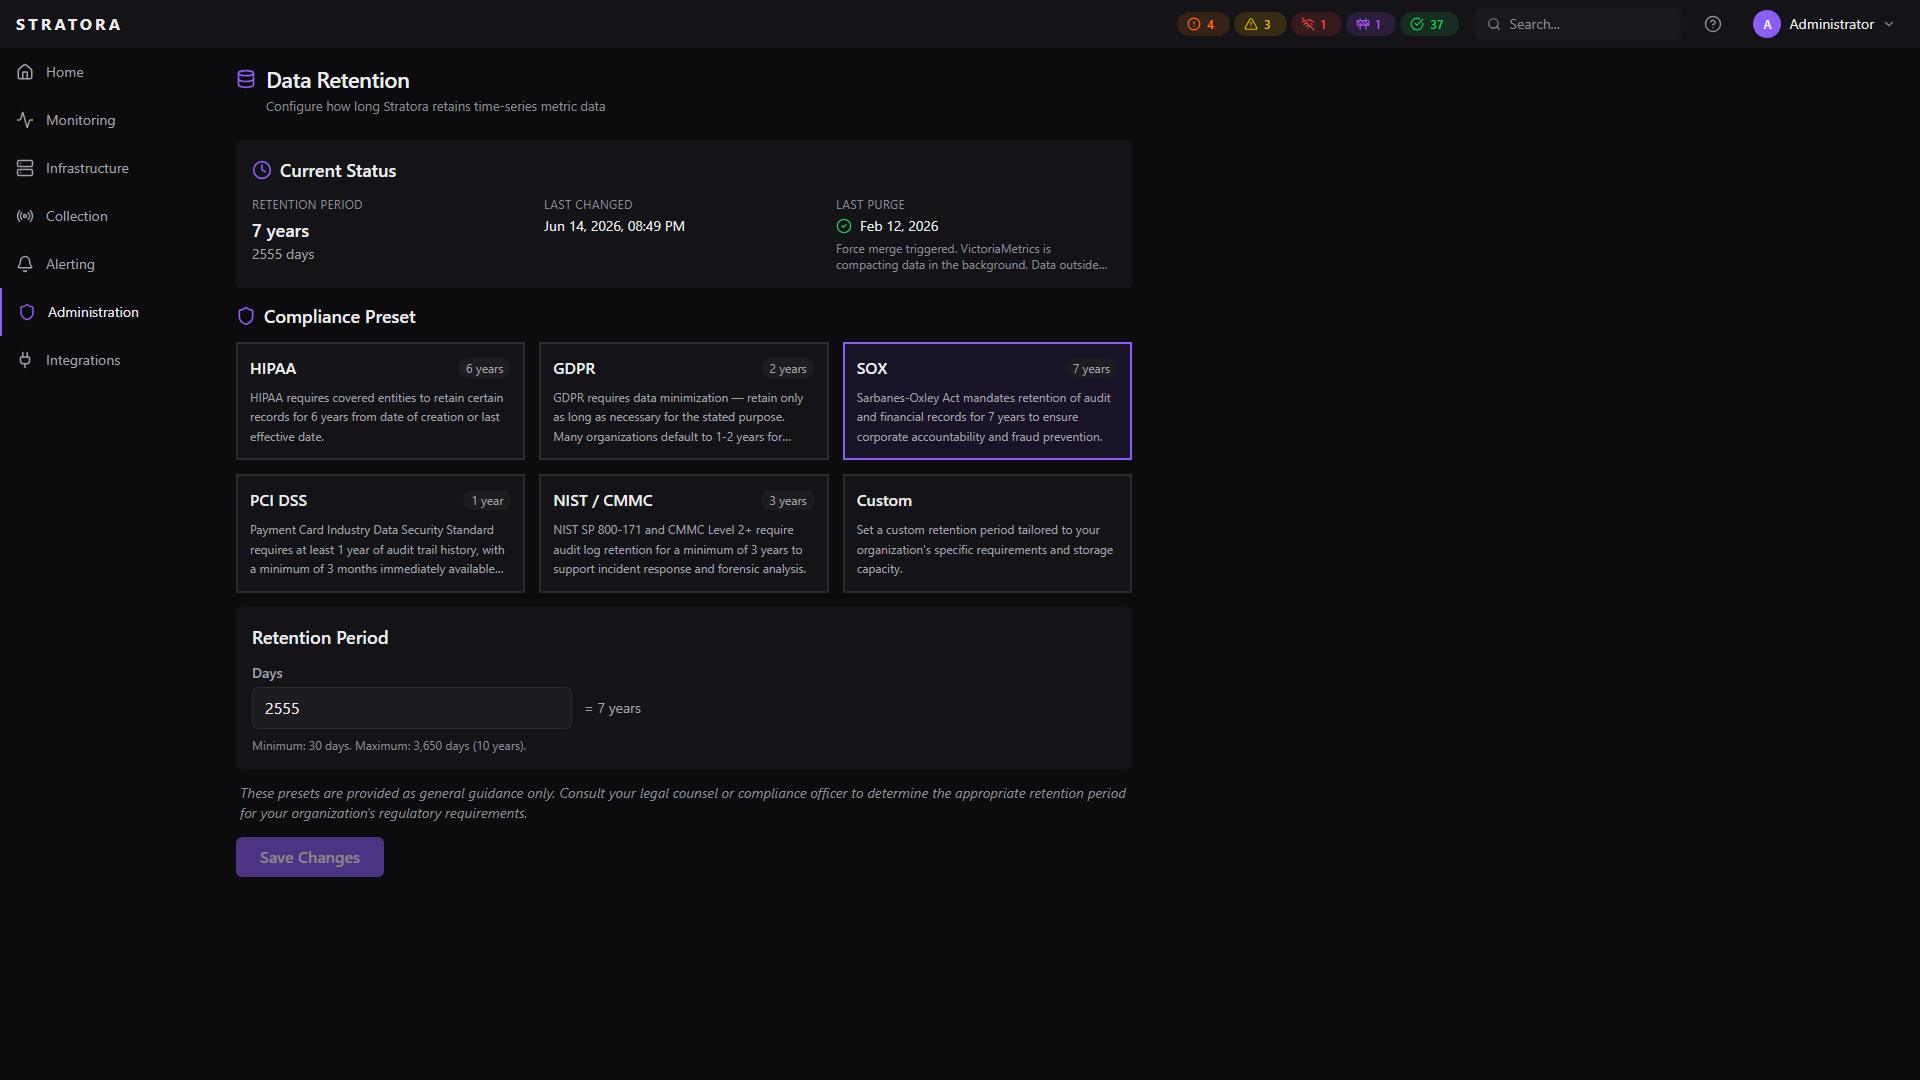The width and height of the screenshot is (1920, 1080).
Task: Click the Data Retention database icon
Action: click(246, 79)
